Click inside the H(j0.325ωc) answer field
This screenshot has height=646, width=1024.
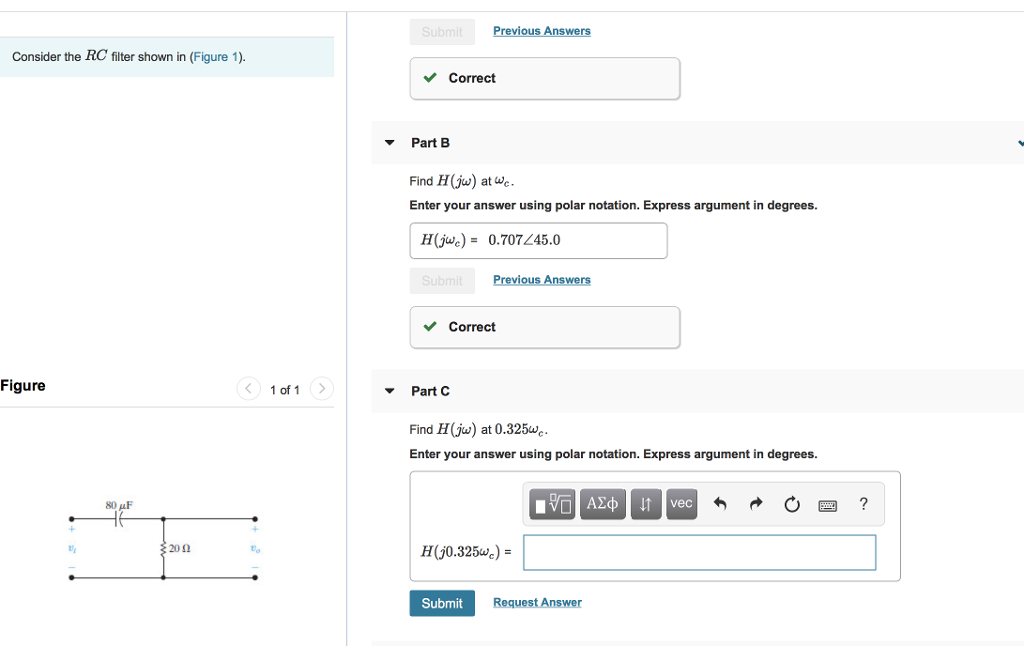coord(699,552)
